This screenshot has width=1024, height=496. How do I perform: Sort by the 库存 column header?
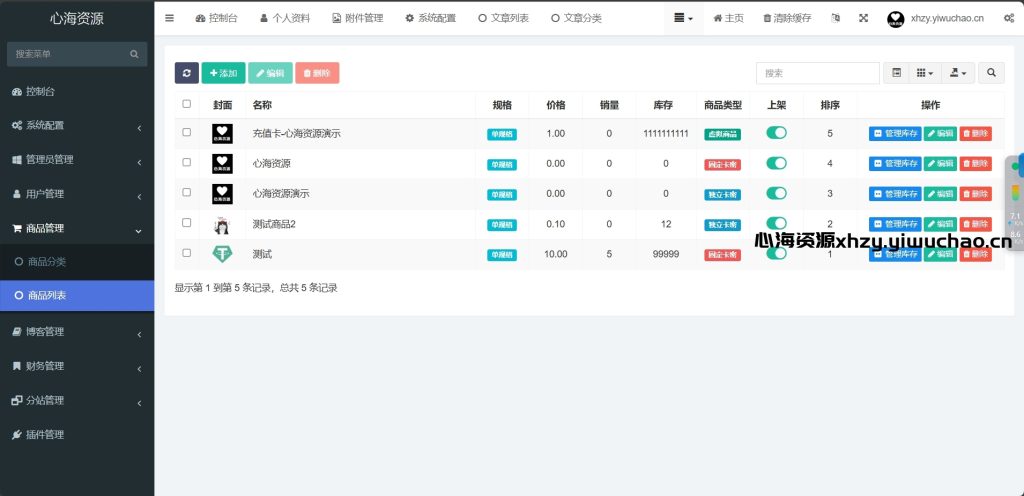click(x=663, y=105)
